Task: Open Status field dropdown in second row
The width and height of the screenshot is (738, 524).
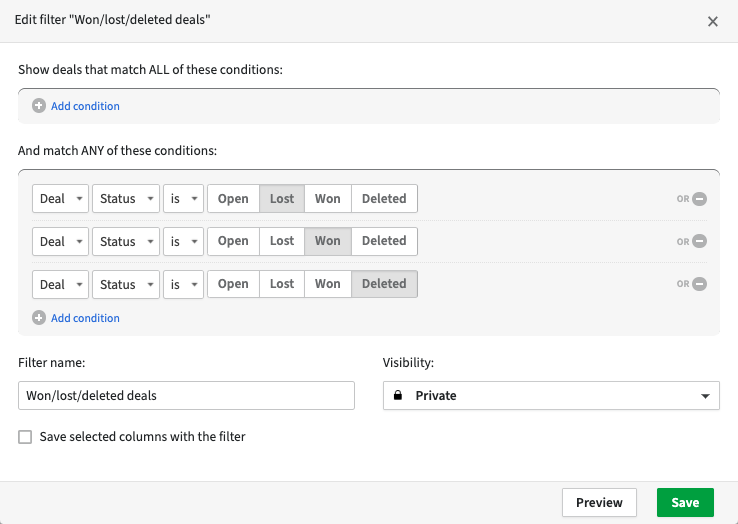Action: pyautogui.click(x=125, y=241)
